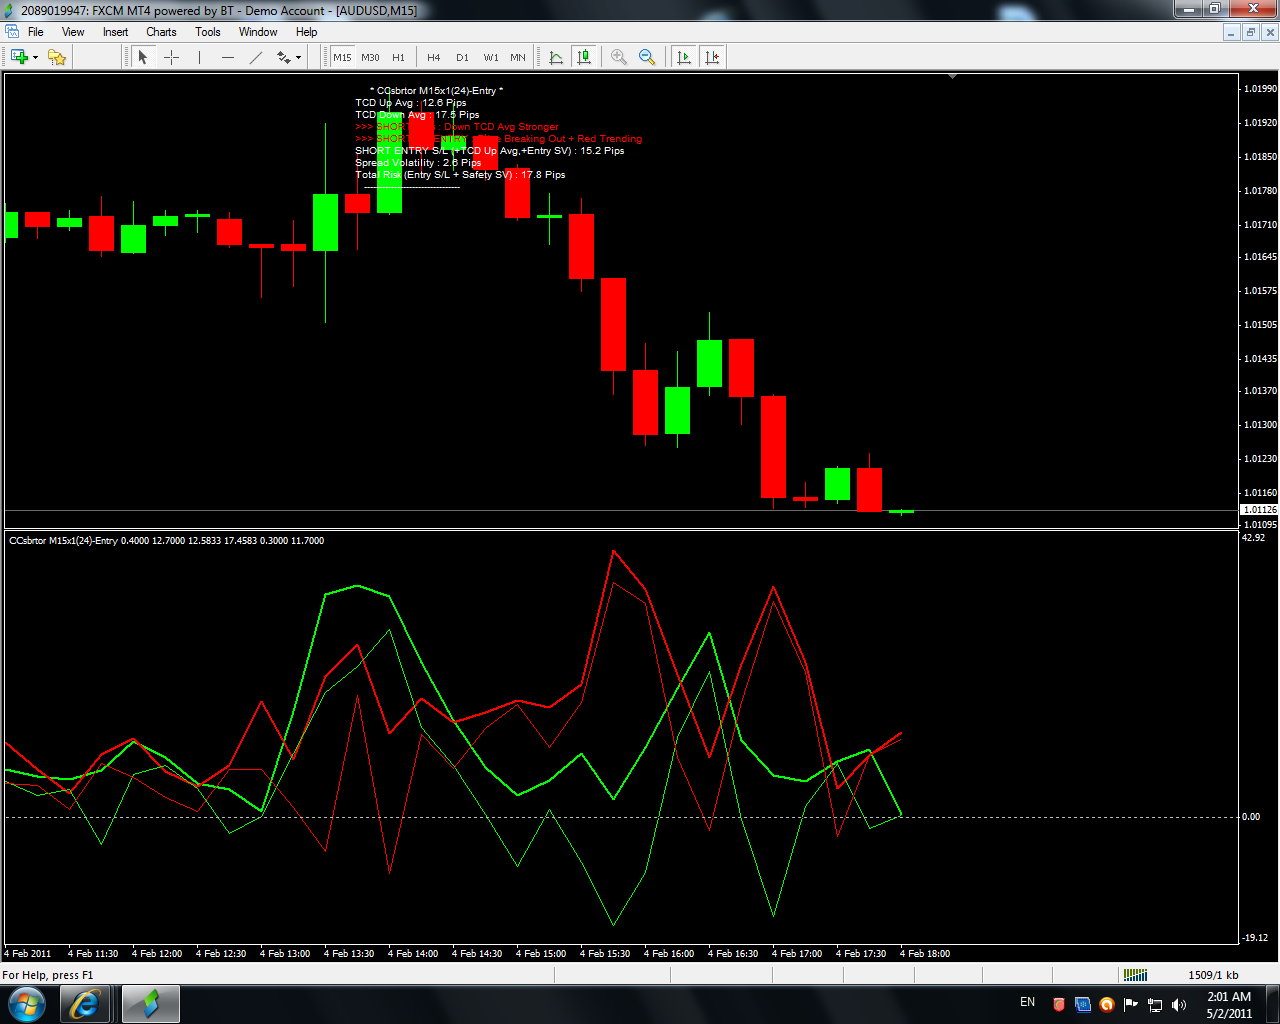Click the 1.01126 current price marker

click(x=1259, y=510)
